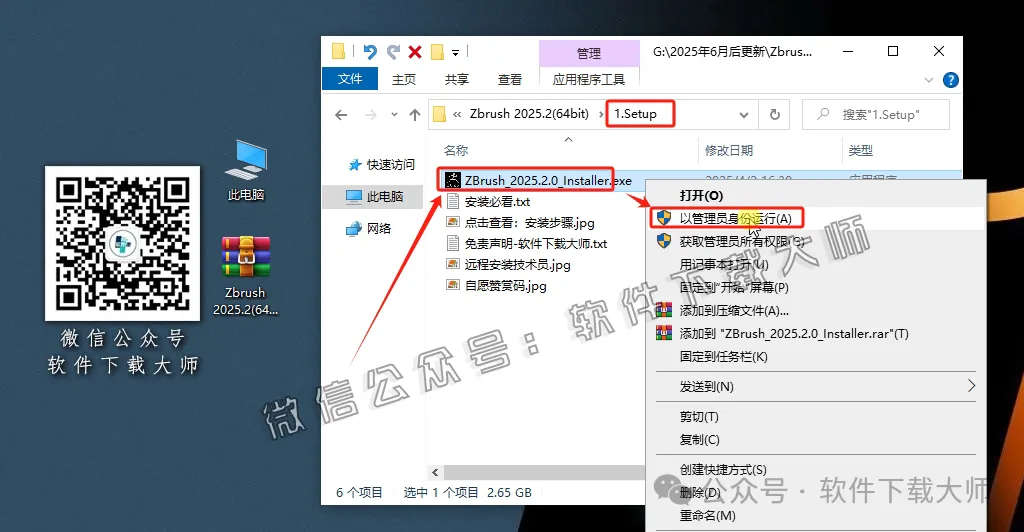The width and height of the screenshot is (1024, 532).
Task: Click the Zbrush 2025.2 RAR archive on desktop
Action: pos(246,276)
